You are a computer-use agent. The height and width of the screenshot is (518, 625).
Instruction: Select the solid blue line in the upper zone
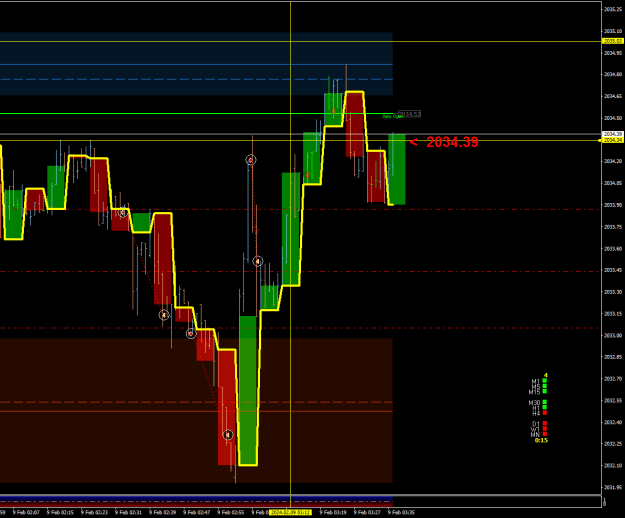click(x=196, y=64)
